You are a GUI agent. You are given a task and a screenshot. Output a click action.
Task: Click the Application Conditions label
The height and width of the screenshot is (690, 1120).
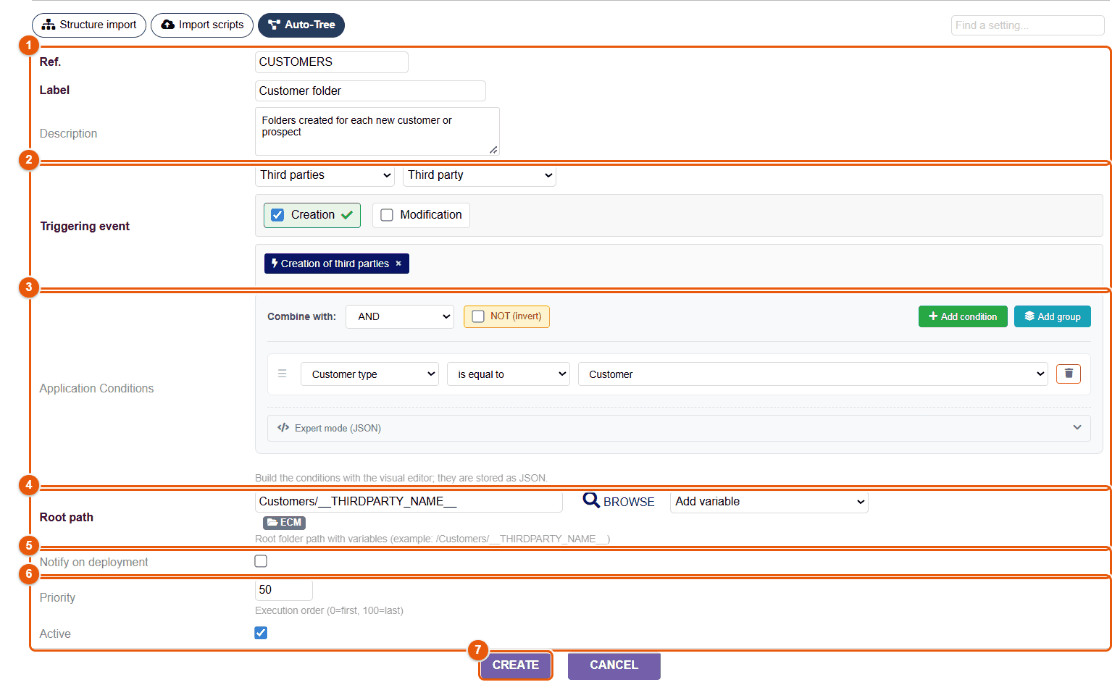click(x=96, y=389)
